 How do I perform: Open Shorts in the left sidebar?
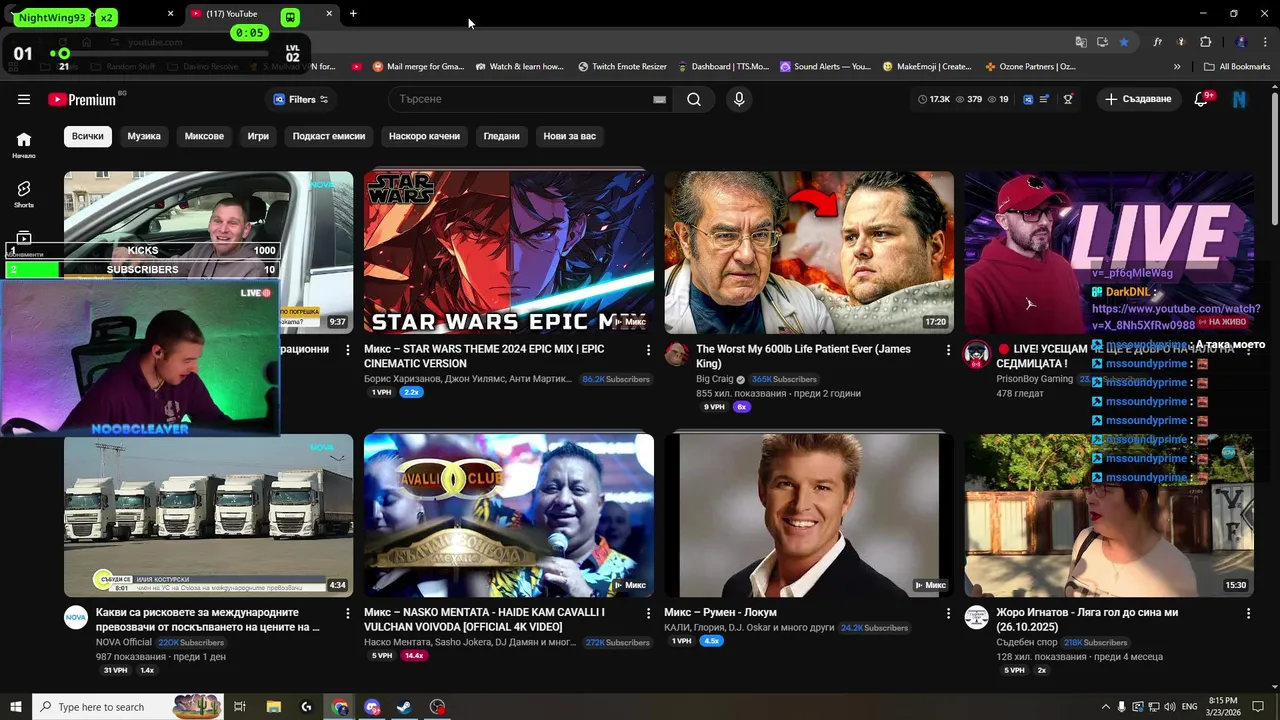point(24,194)
